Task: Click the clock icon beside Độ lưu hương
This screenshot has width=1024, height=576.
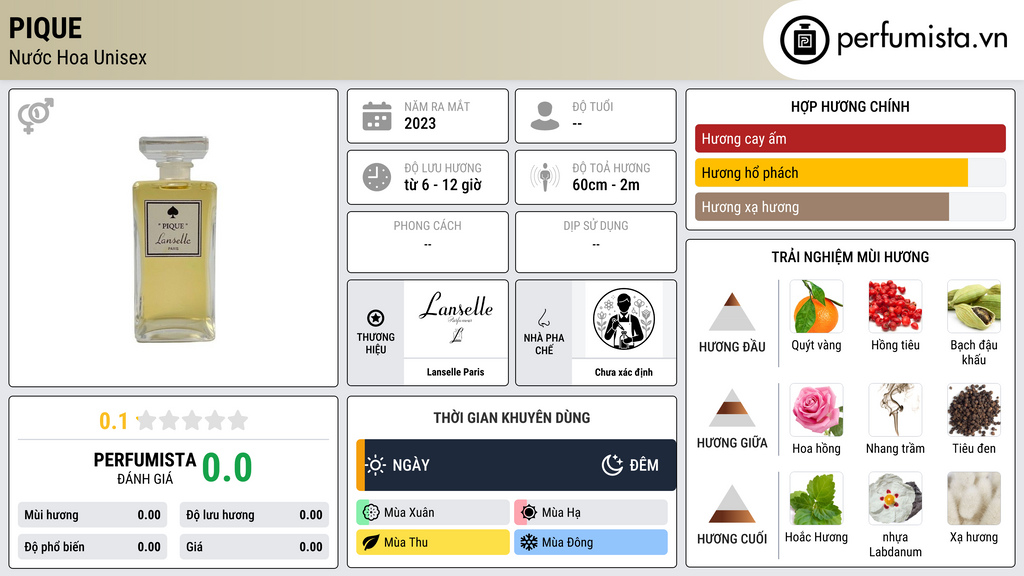Action: 377,177
